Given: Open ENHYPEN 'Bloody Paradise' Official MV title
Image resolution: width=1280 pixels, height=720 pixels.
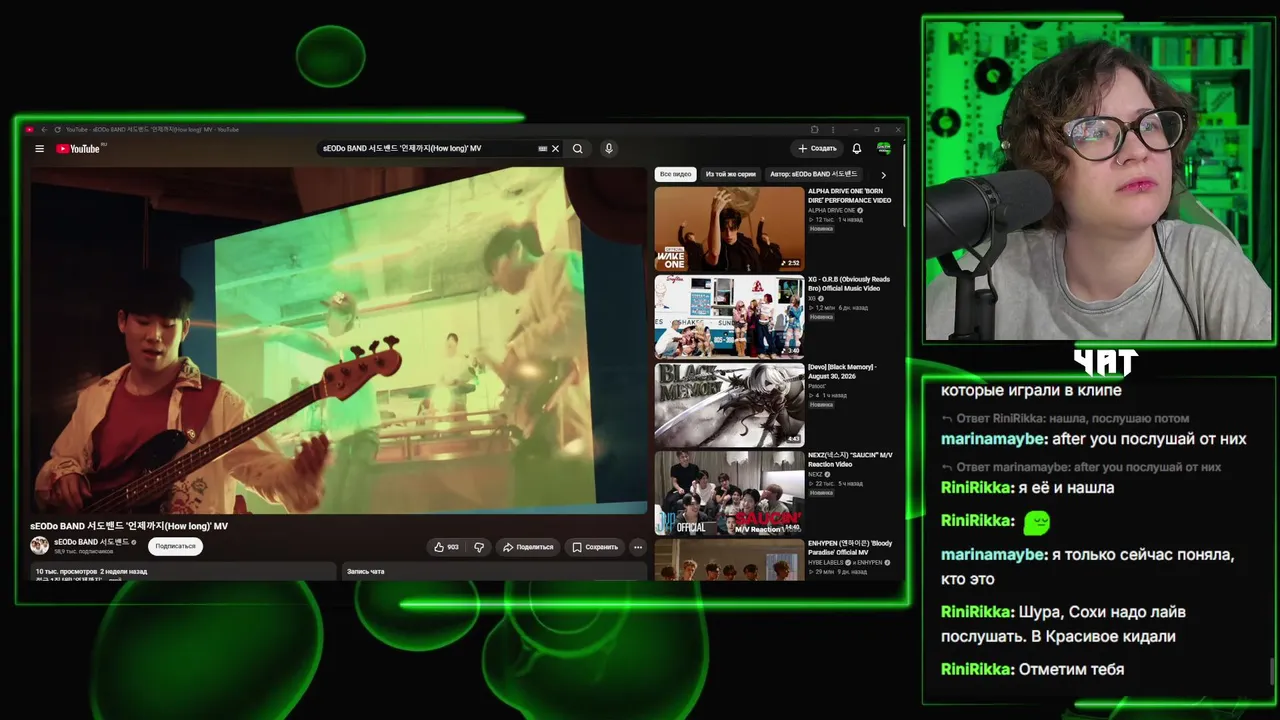Looking at the screenshot, I should 850,548.
